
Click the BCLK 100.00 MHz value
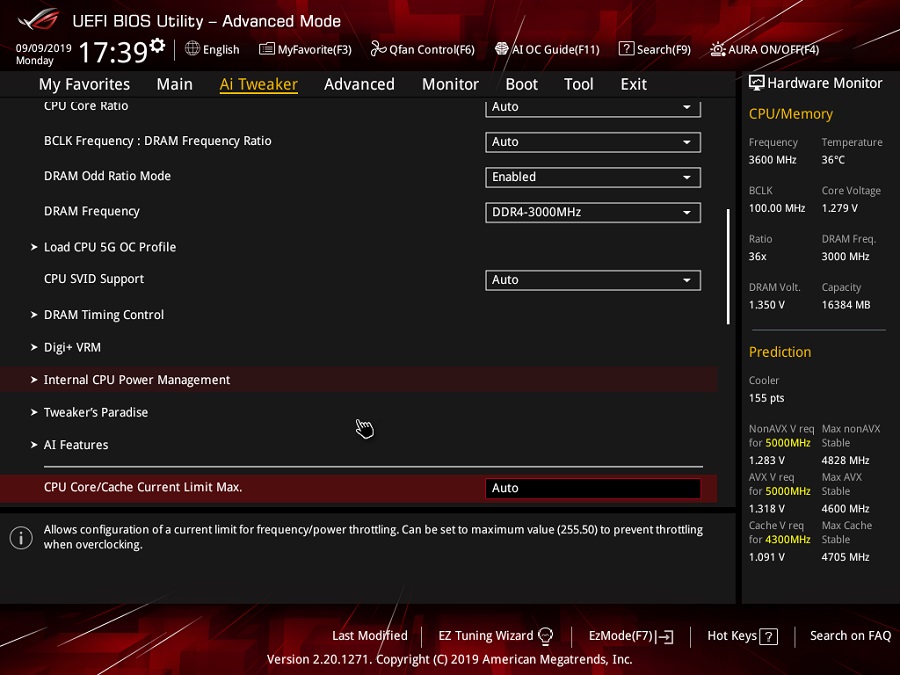(x=777, y=208)
